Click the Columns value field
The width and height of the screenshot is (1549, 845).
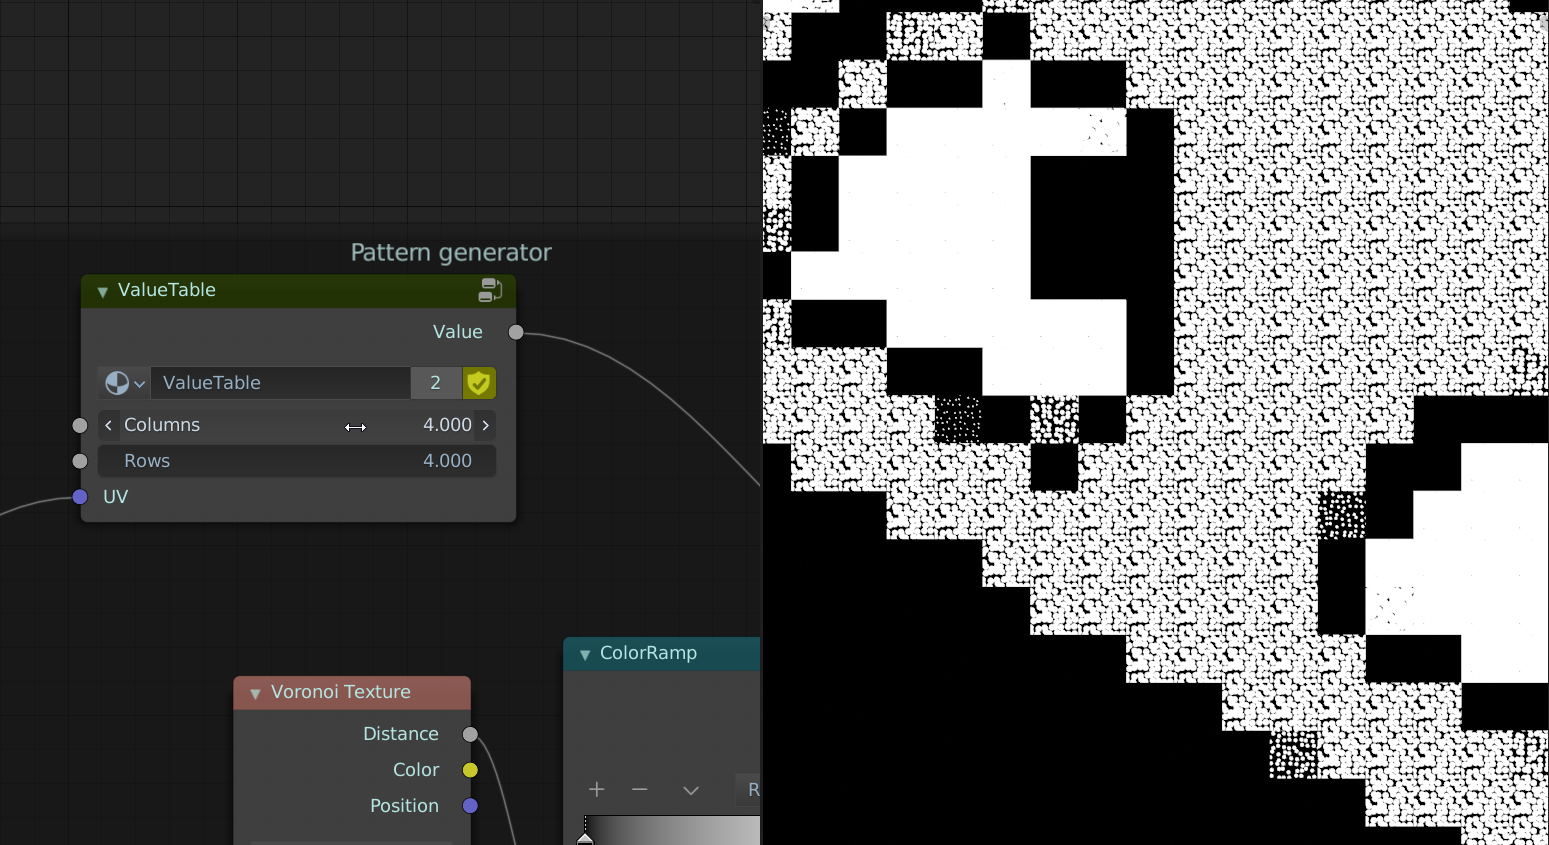click(x=297, y=425)
